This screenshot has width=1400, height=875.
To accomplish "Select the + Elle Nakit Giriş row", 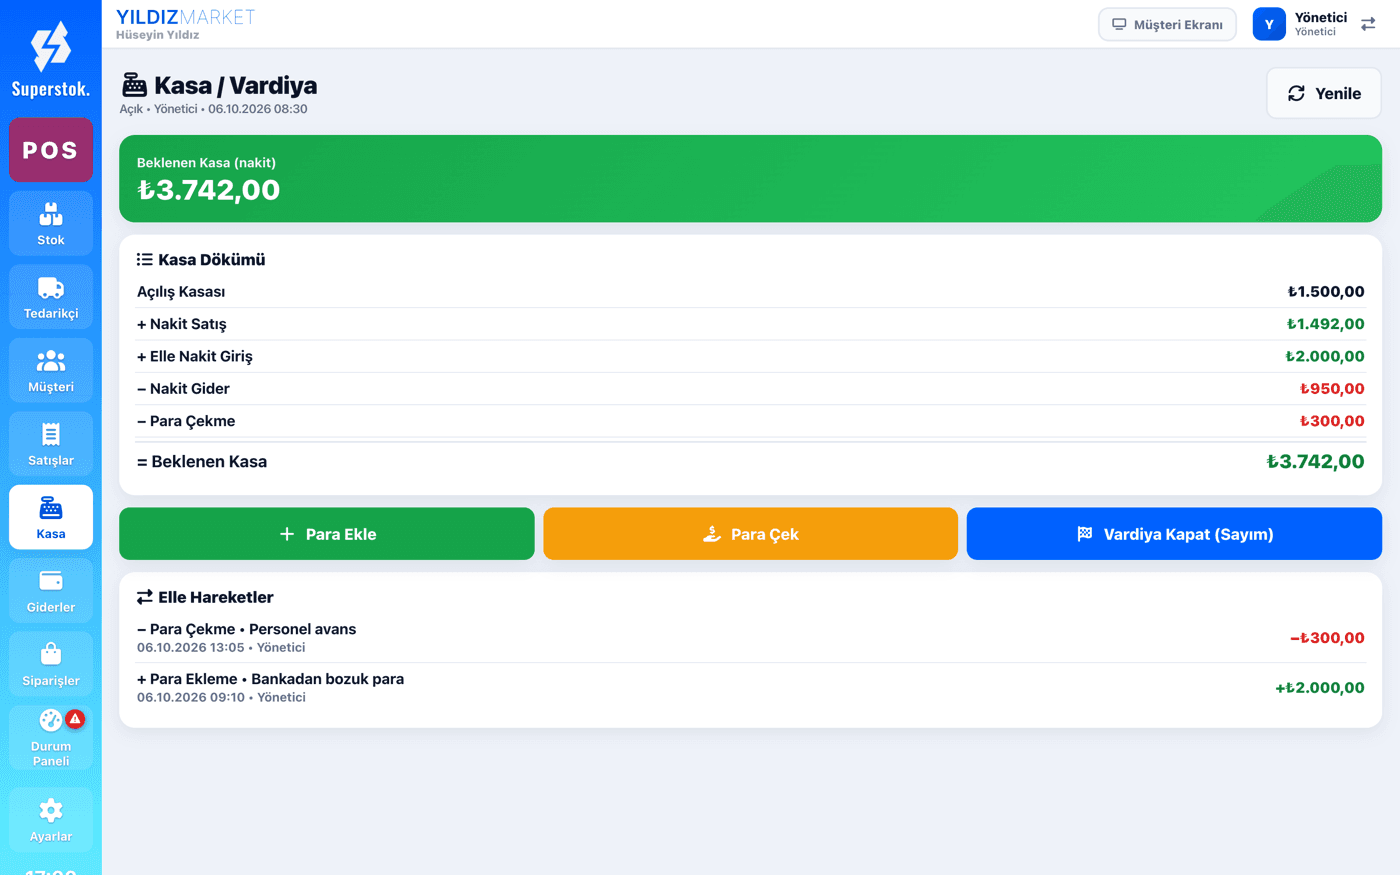I will click(x=750, y=356).
